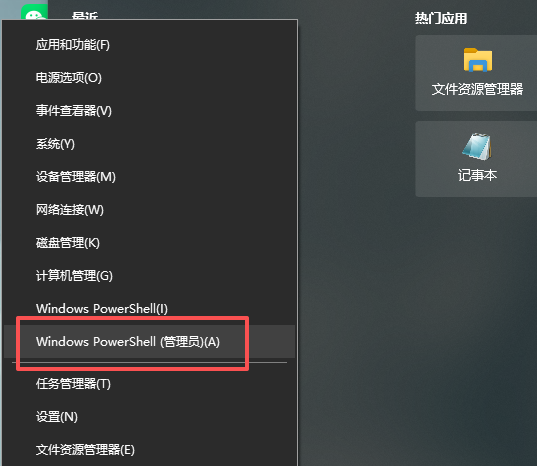Open the 记事本 app tile label
The height and width of the screenshot is (466, 537).
point(477,175)
